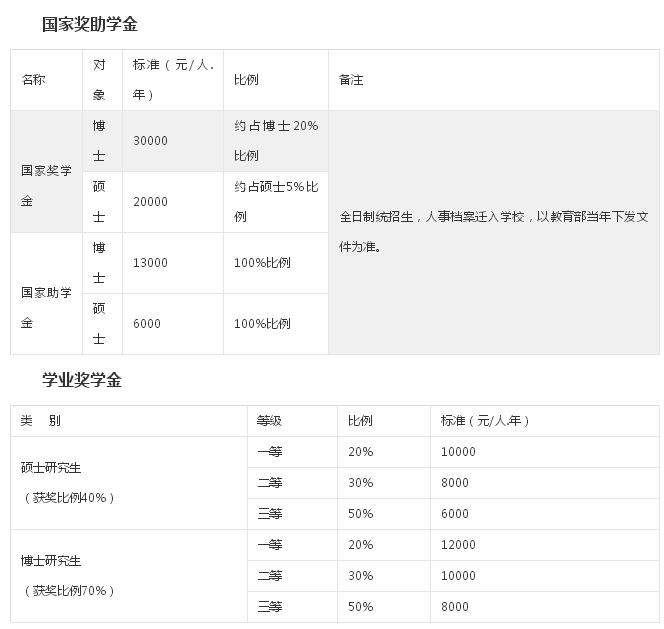Screen dimensions: 664x629
Task: Click the 12000 amount cell
Action: [x=458, y=545]
